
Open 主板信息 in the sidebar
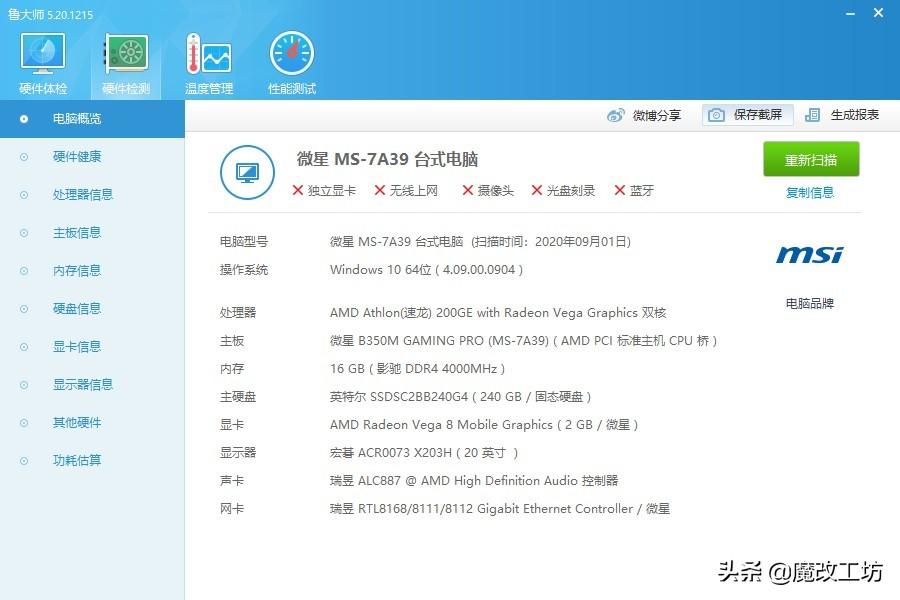tap(92, 233)
